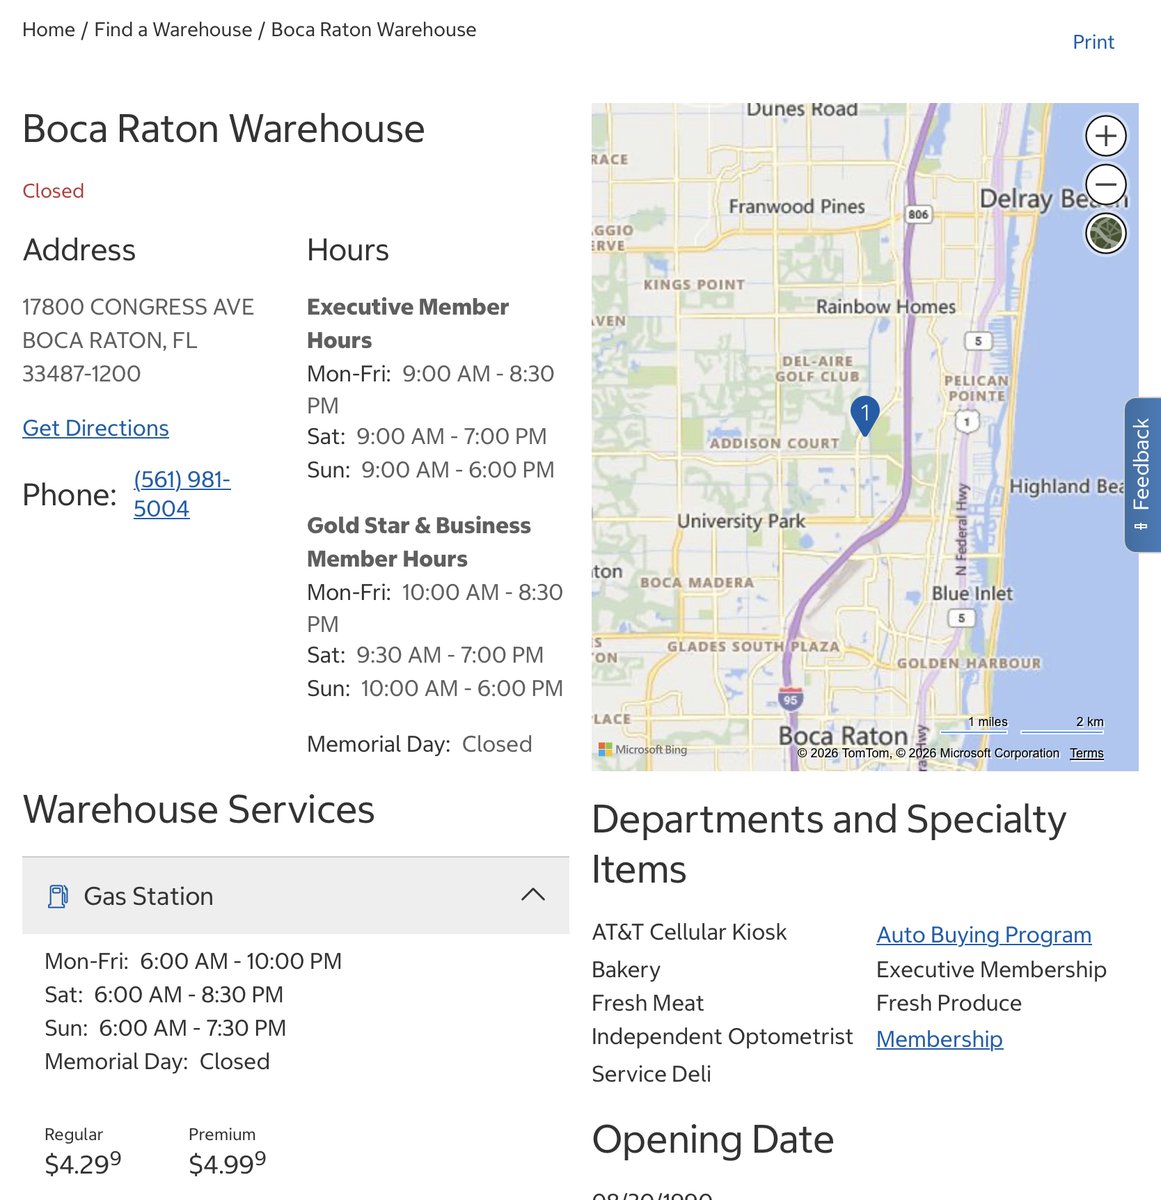Click map pin number 1

click(x=865, y=415)
